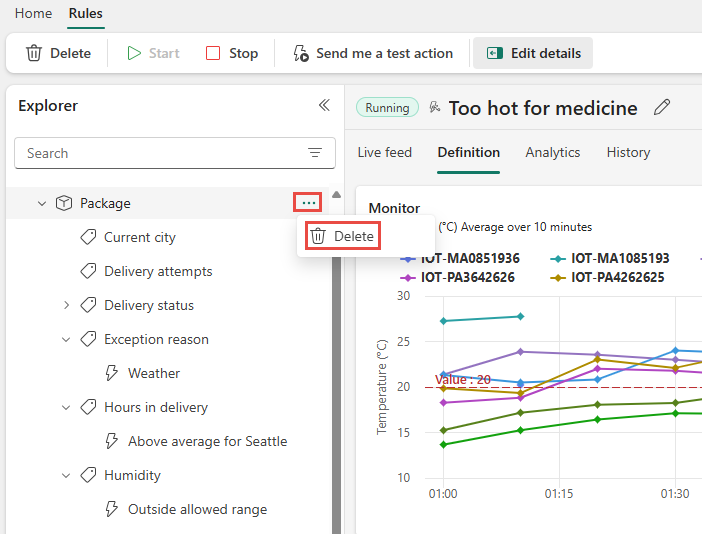Image resolution: width=702 pixels, height=534 pixels.
Task: Select Above average for Seattle rule
Action: tap(207, 441)
